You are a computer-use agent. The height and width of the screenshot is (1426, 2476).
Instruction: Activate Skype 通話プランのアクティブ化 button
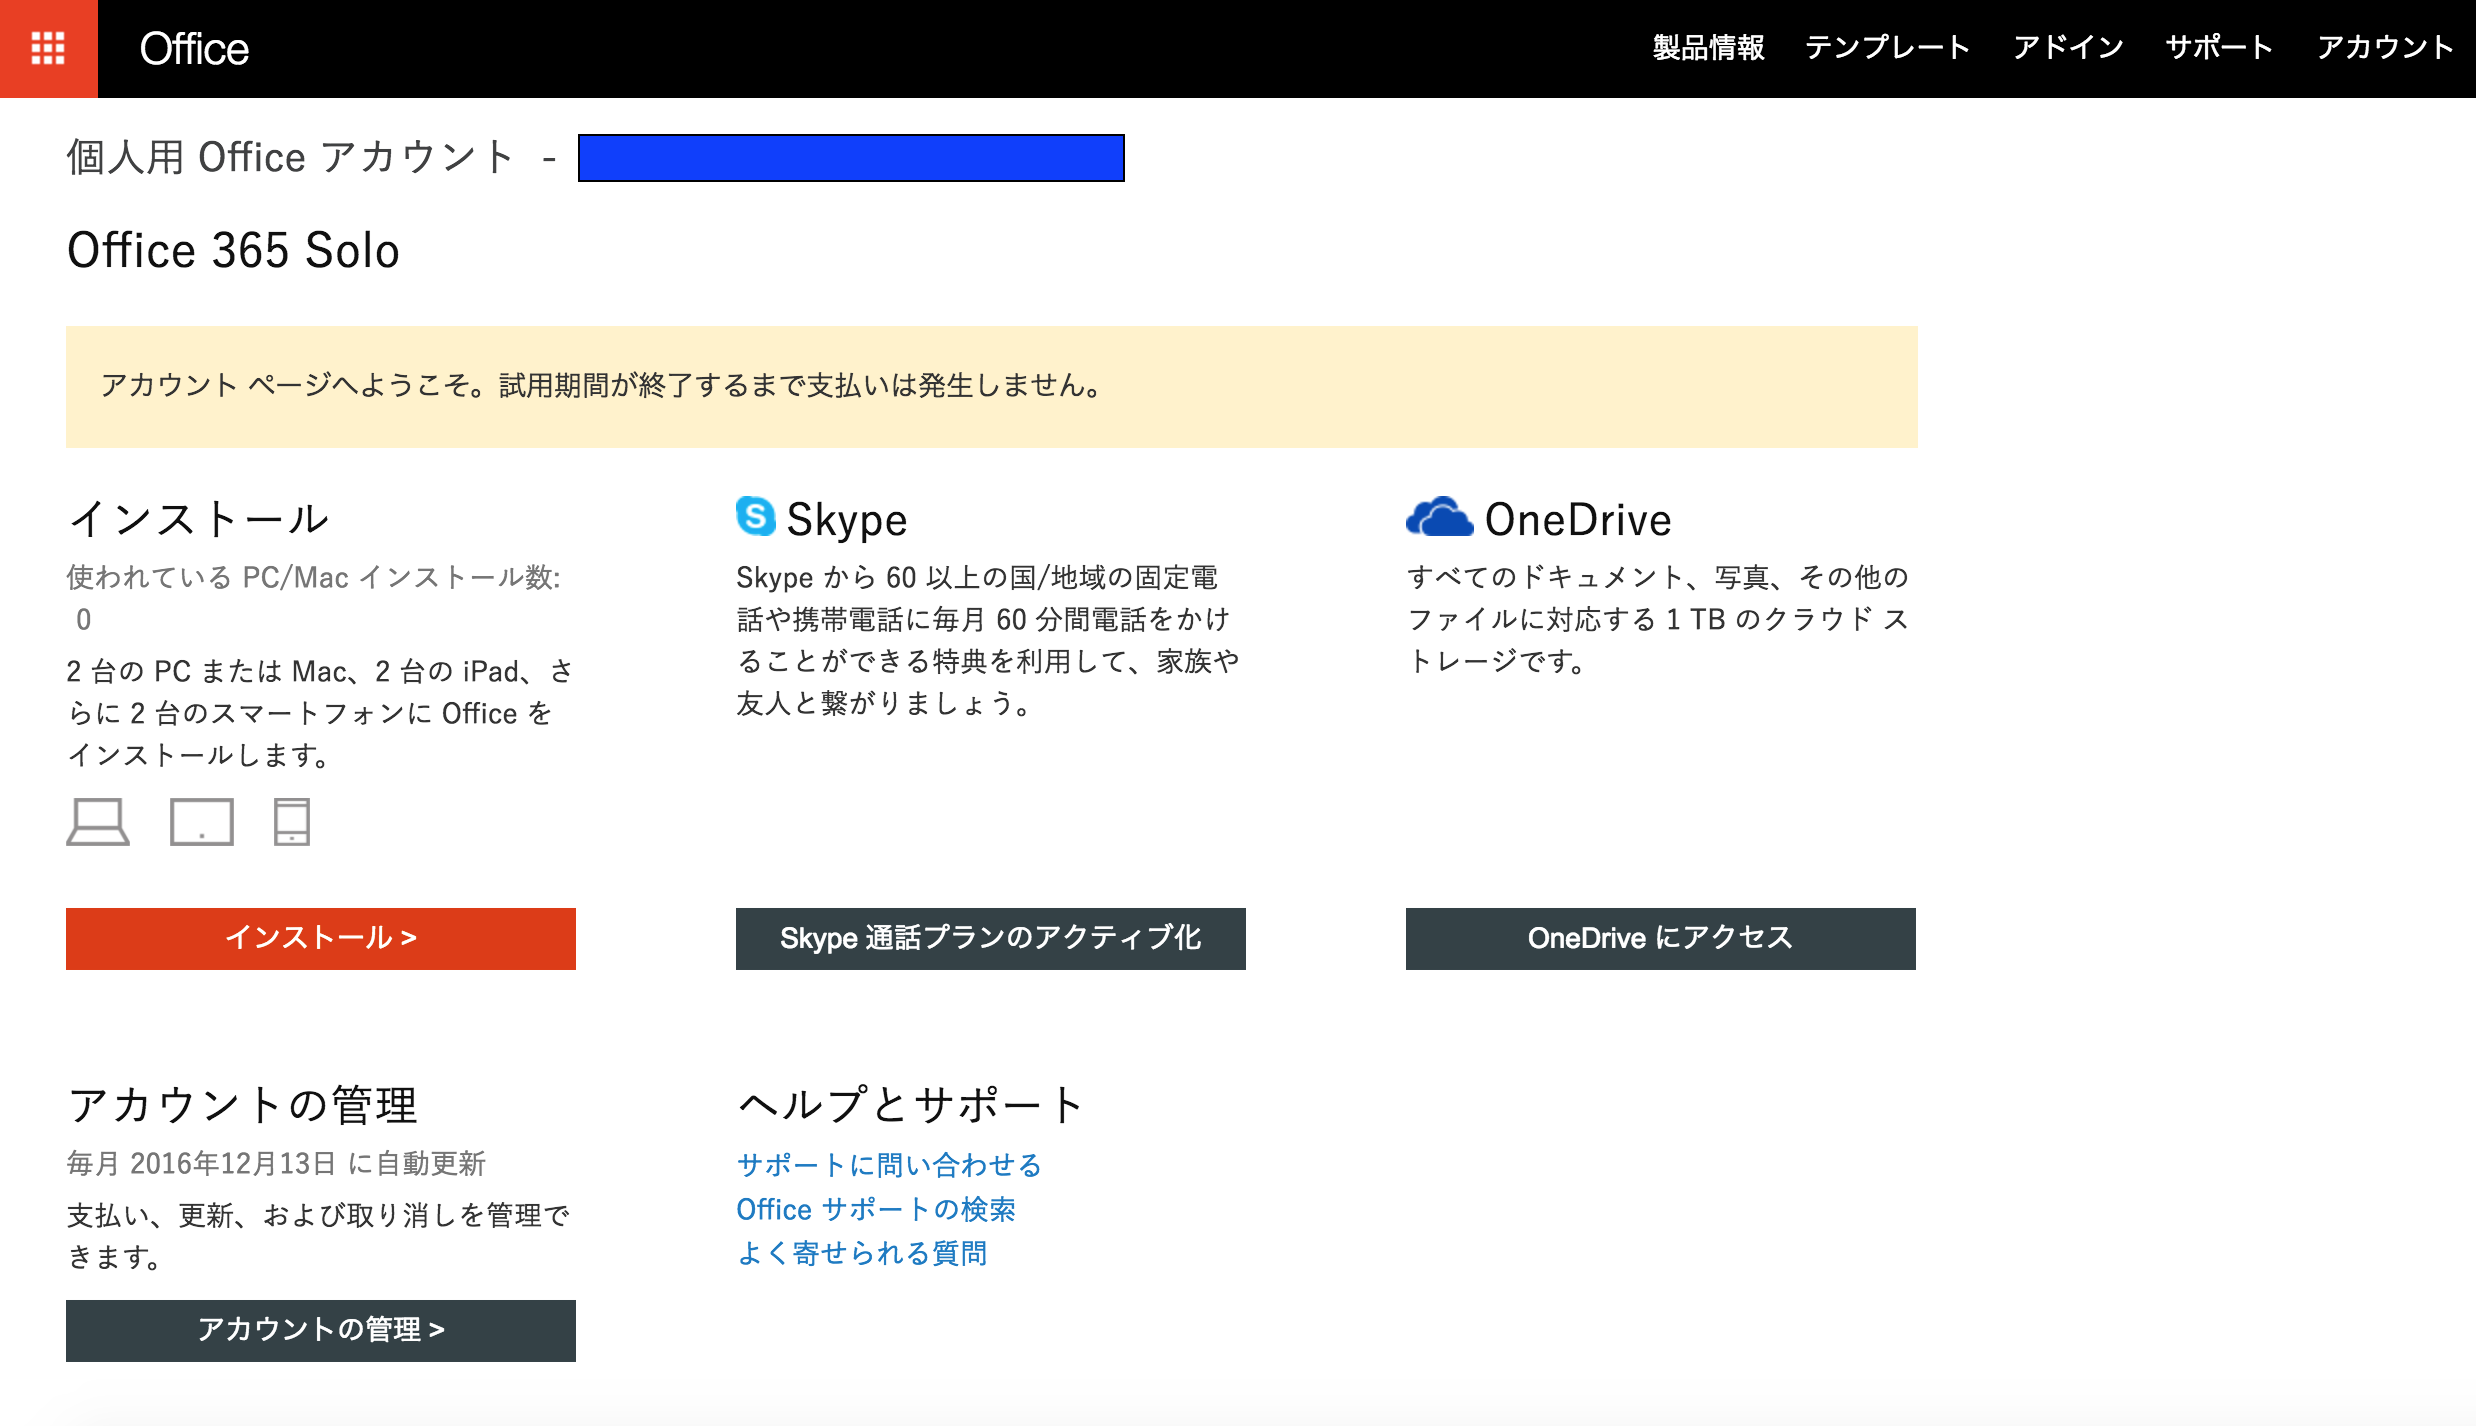pos(991,938)
